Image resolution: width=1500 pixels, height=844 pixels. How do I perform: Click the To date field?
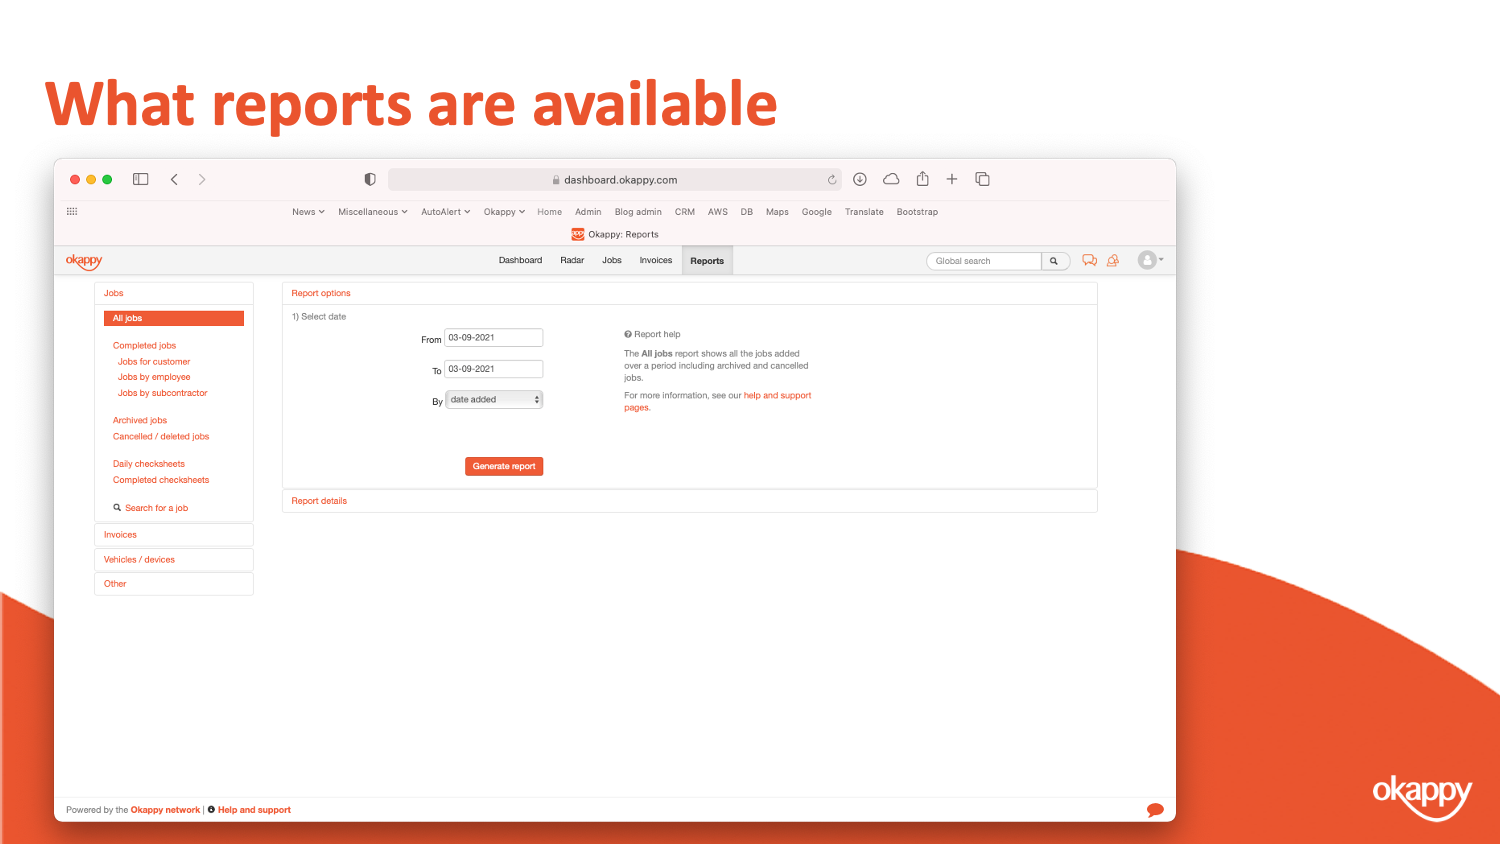click(494, 369)
